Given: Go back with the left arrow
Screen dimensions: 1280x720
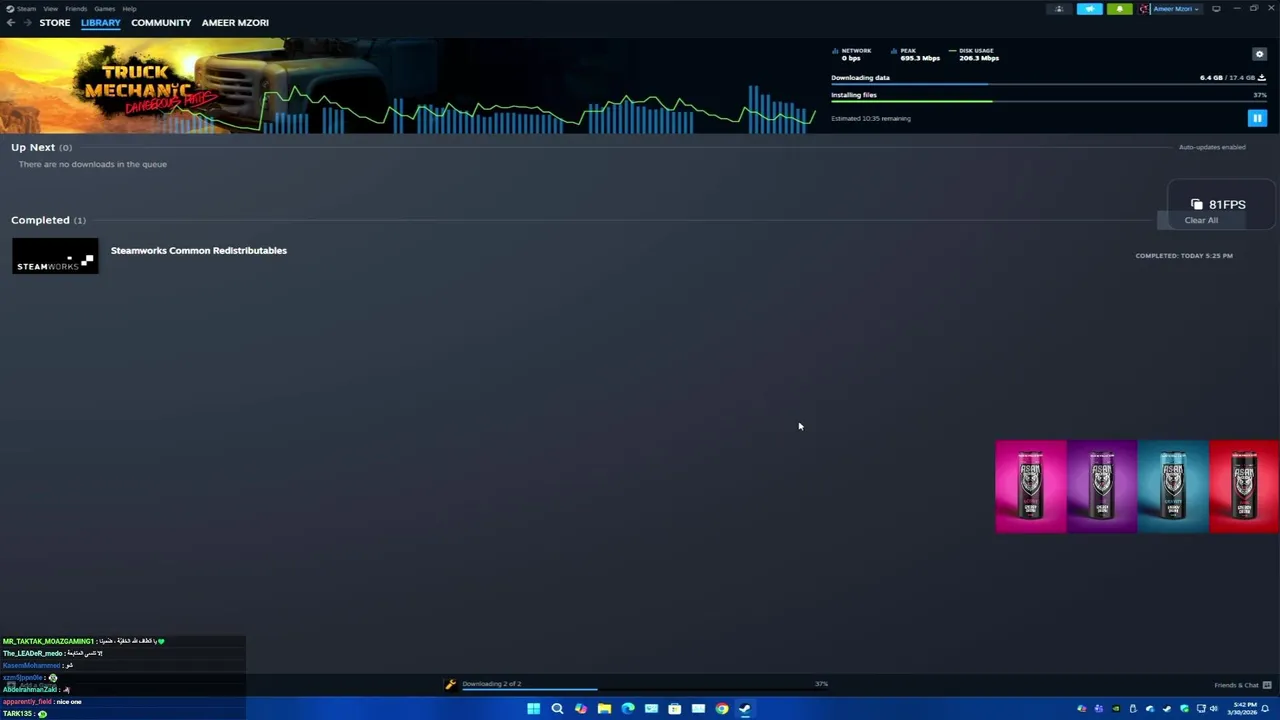Looking at the screenshot, I should 10,22.
